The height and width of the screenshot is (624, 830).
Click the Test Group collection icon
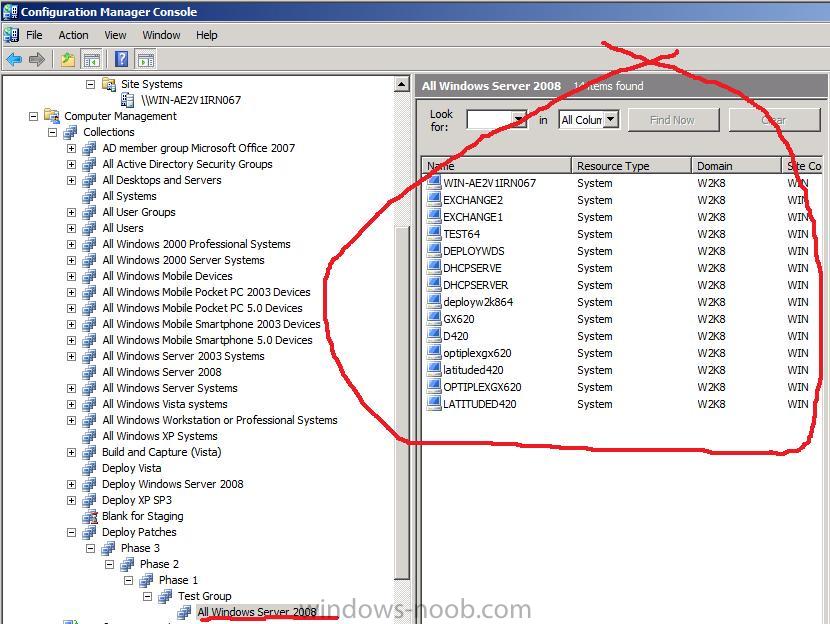166,596
